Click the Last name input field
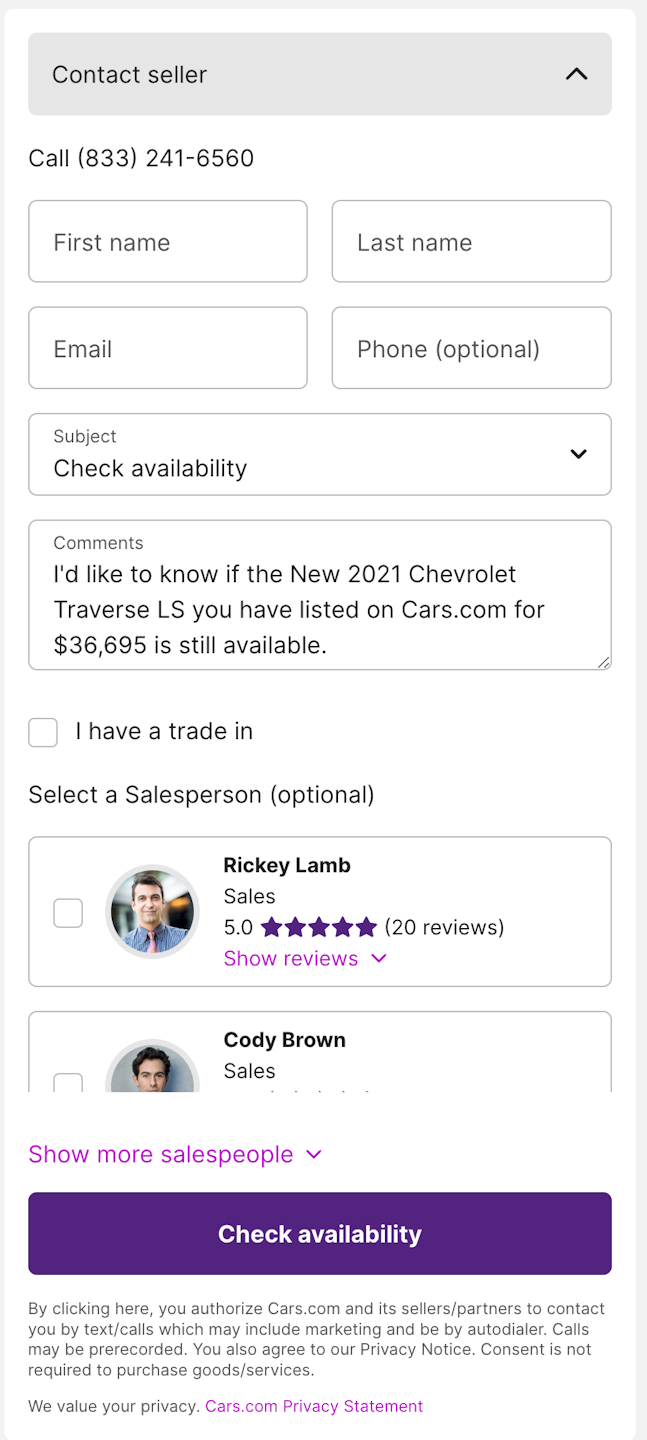The height and width of the screenshot is (1440, 647). pyautogui.click(x=471, y=242)
